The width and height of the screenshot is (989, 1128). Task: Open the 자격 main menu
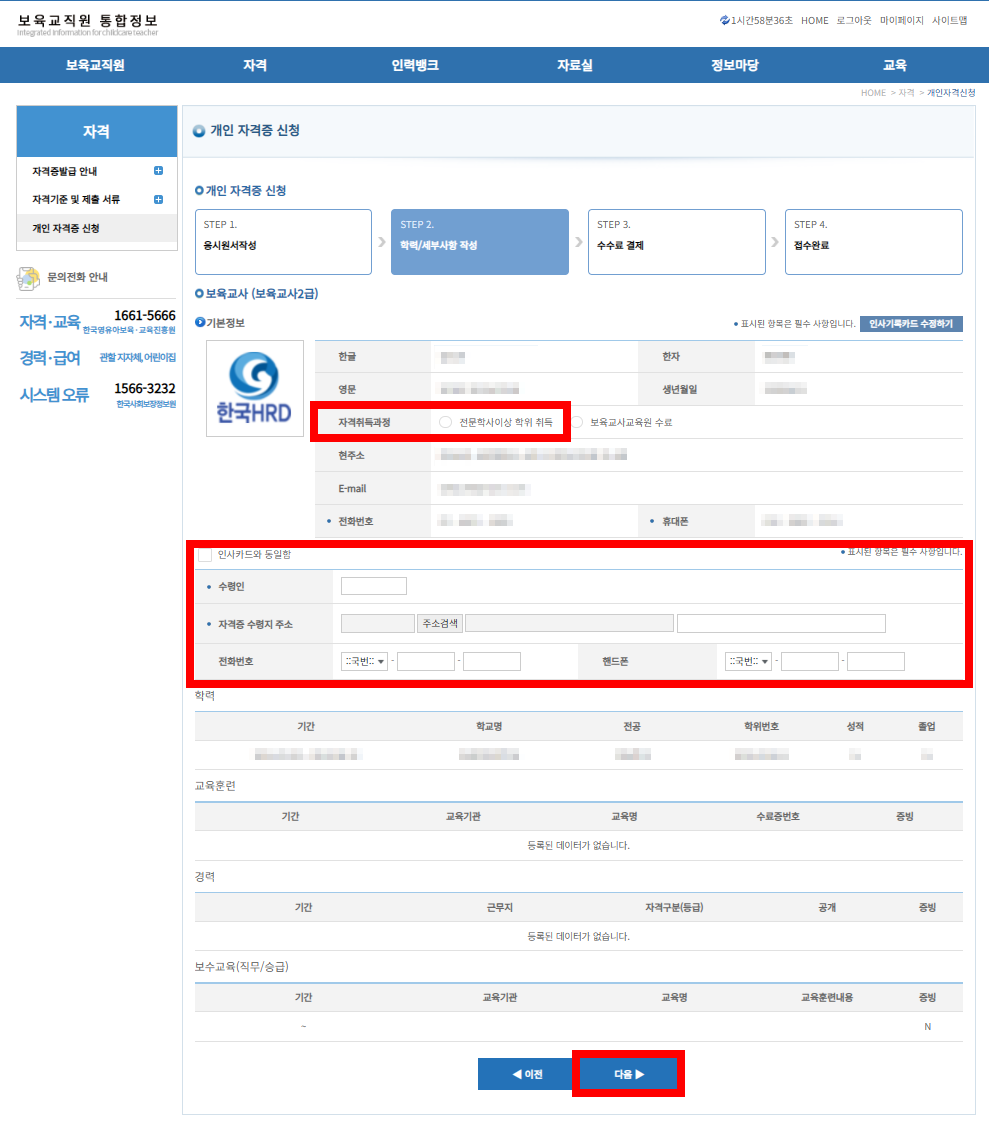coord(255,65)
